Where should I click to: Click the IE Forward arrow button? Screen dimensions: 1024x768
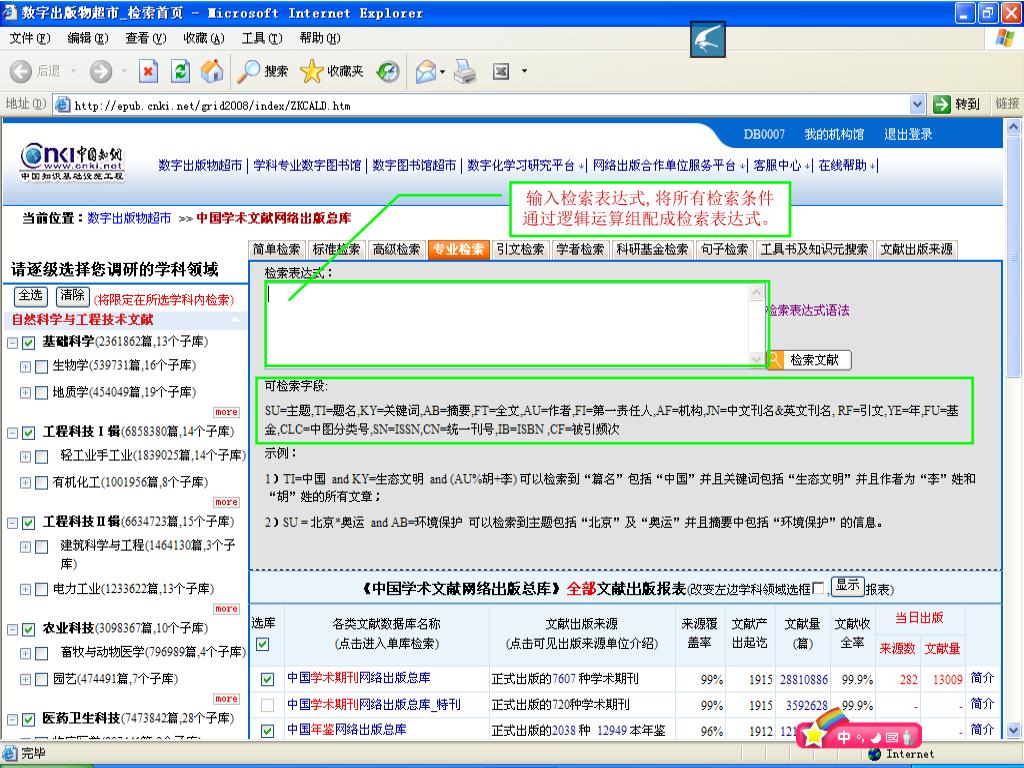[101, 71]
